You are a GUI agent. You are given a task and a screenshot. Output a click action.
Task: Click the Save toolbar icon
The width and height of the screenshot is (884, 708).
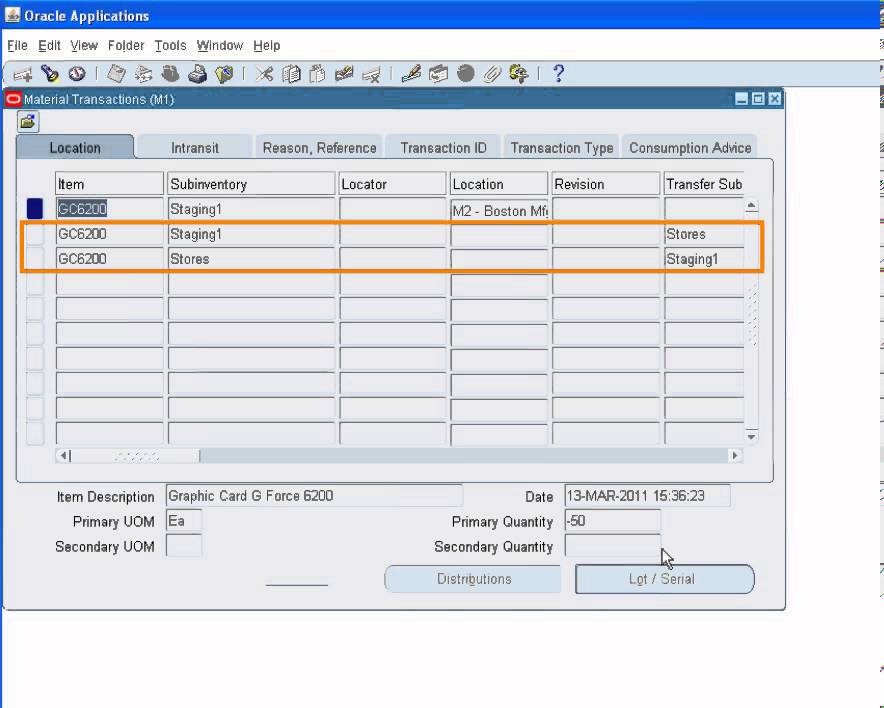coord(116,74)
